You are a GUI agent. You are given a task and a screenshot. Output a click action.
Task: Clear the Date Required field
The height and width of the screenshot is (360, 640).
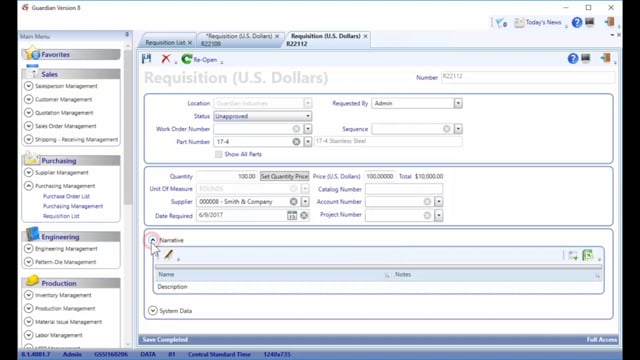[x=304, y=215]
